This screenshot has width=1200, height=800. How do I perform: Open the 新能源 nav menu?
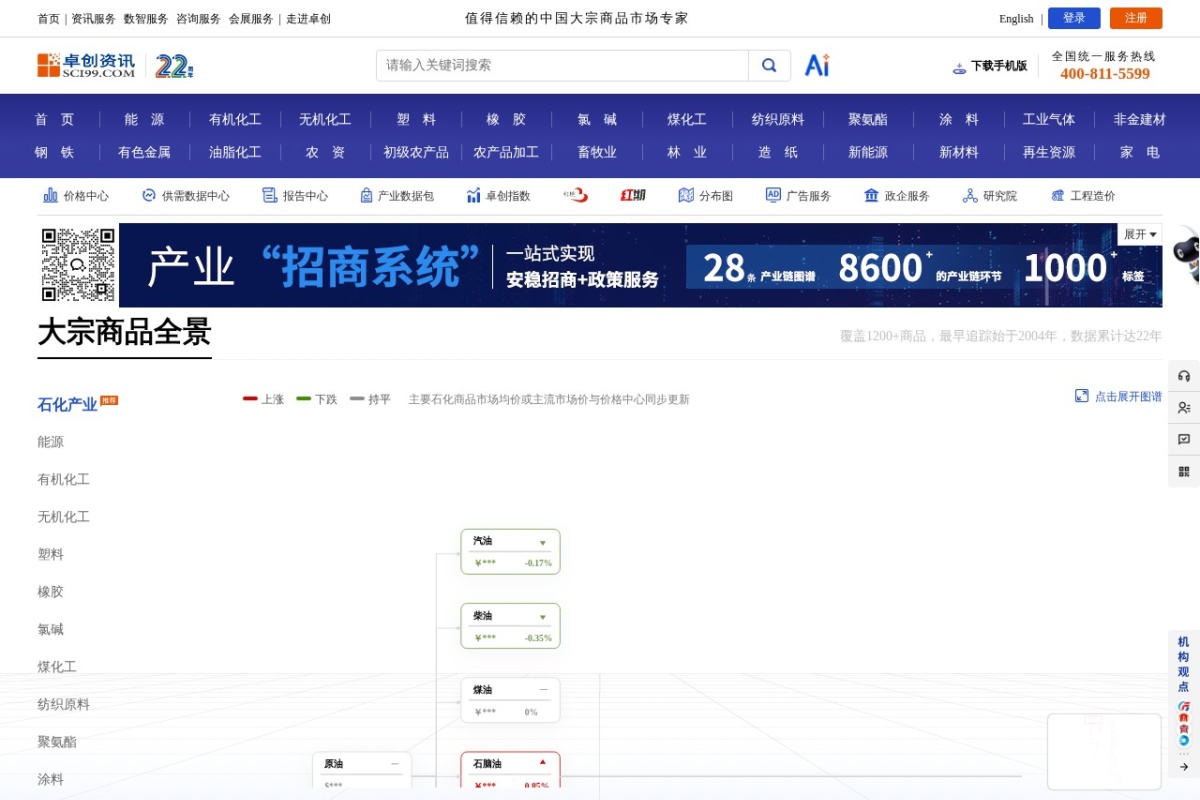coord(868,152)
